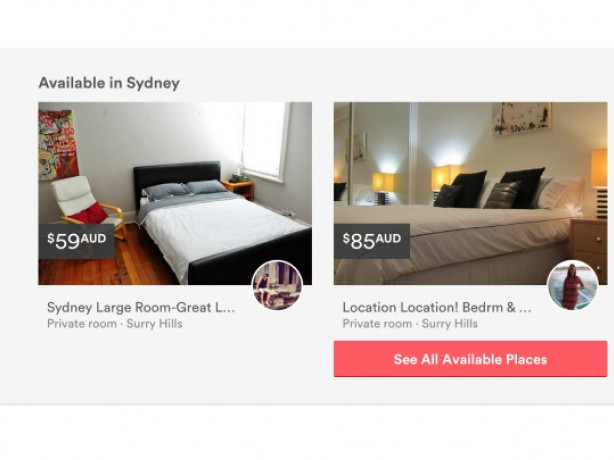Click the black pillows in the $85 listing photo
Image resolution: width=614 pixels, height=460 pixels.
pos(494,189)
